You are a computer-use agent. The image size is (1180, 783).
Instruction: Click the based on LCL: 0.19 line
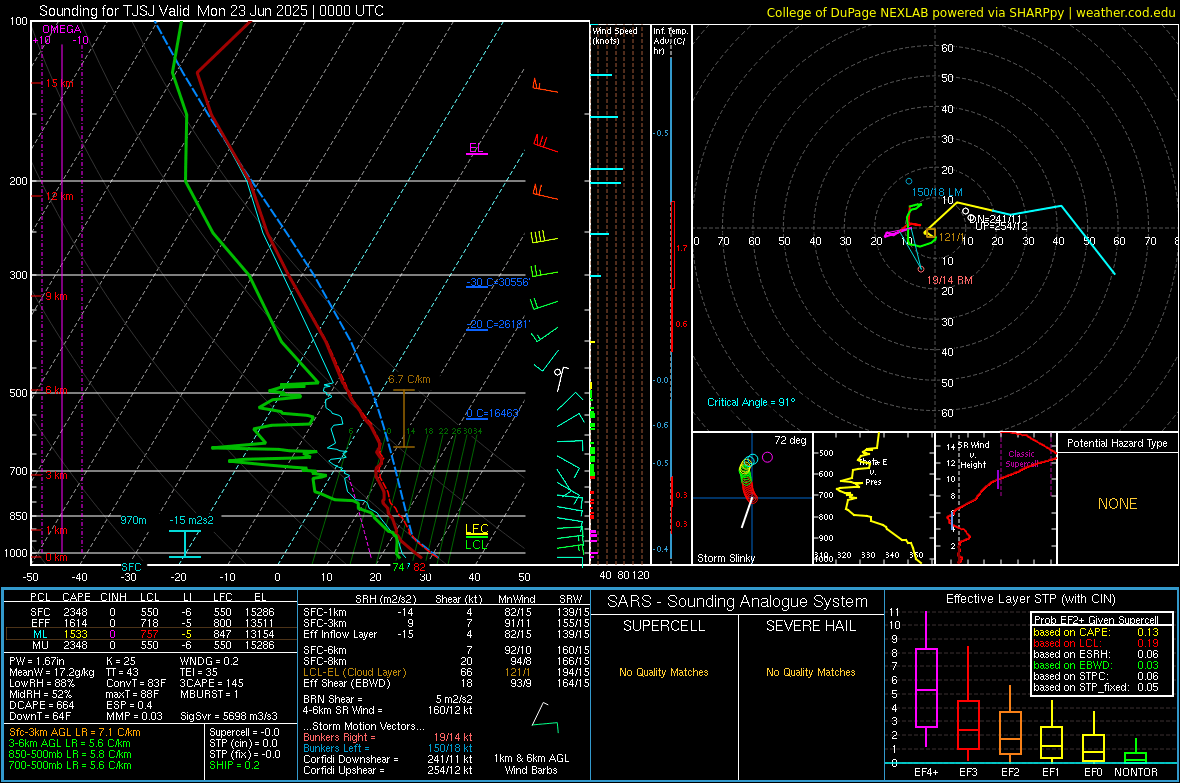pyautogui.click(x=1096, y=643)
